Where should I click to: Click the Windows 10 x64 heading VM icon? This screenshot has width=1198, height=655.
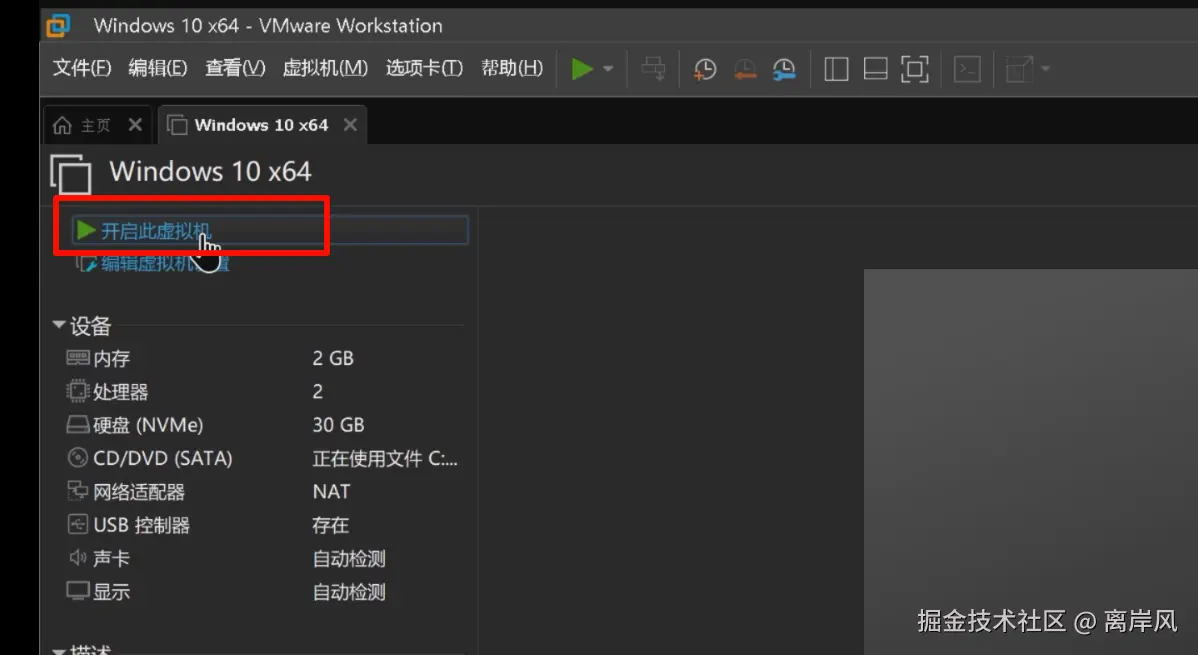pyautogui.click(x=71, y=174)
